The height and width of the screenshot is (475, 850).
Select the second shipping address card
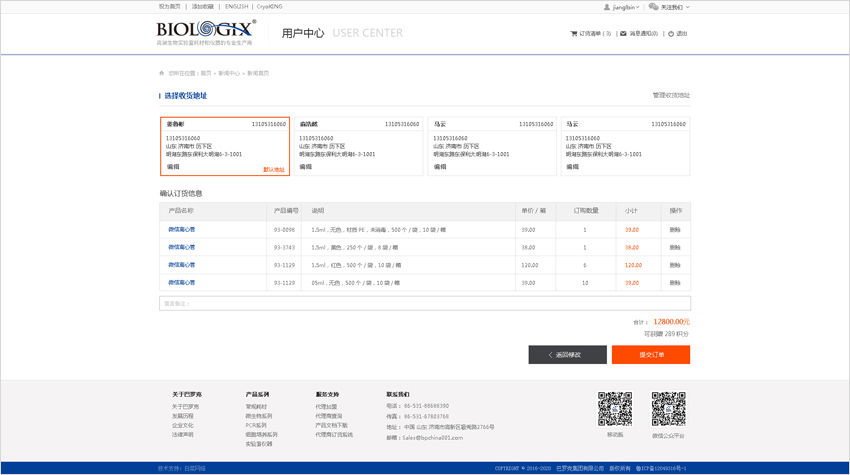click(358, 146)
